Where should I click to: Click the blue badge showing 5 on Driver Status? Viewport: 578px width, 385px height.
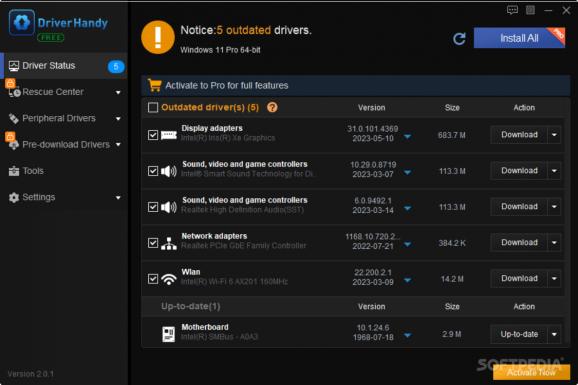[x=116, y=66]
